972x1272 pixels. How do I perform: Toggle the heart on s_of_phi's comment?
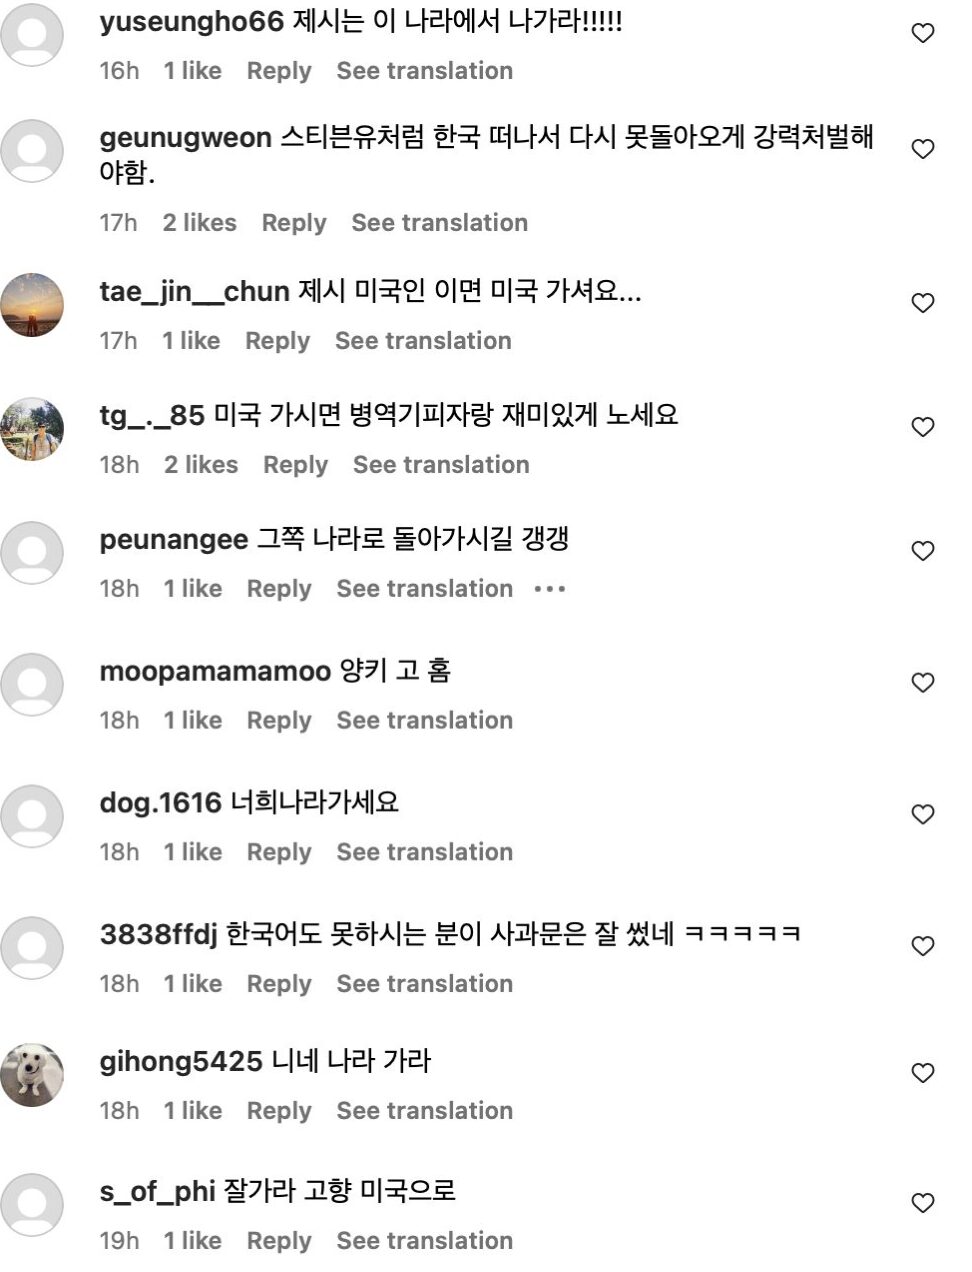[x=922, y=1203]
